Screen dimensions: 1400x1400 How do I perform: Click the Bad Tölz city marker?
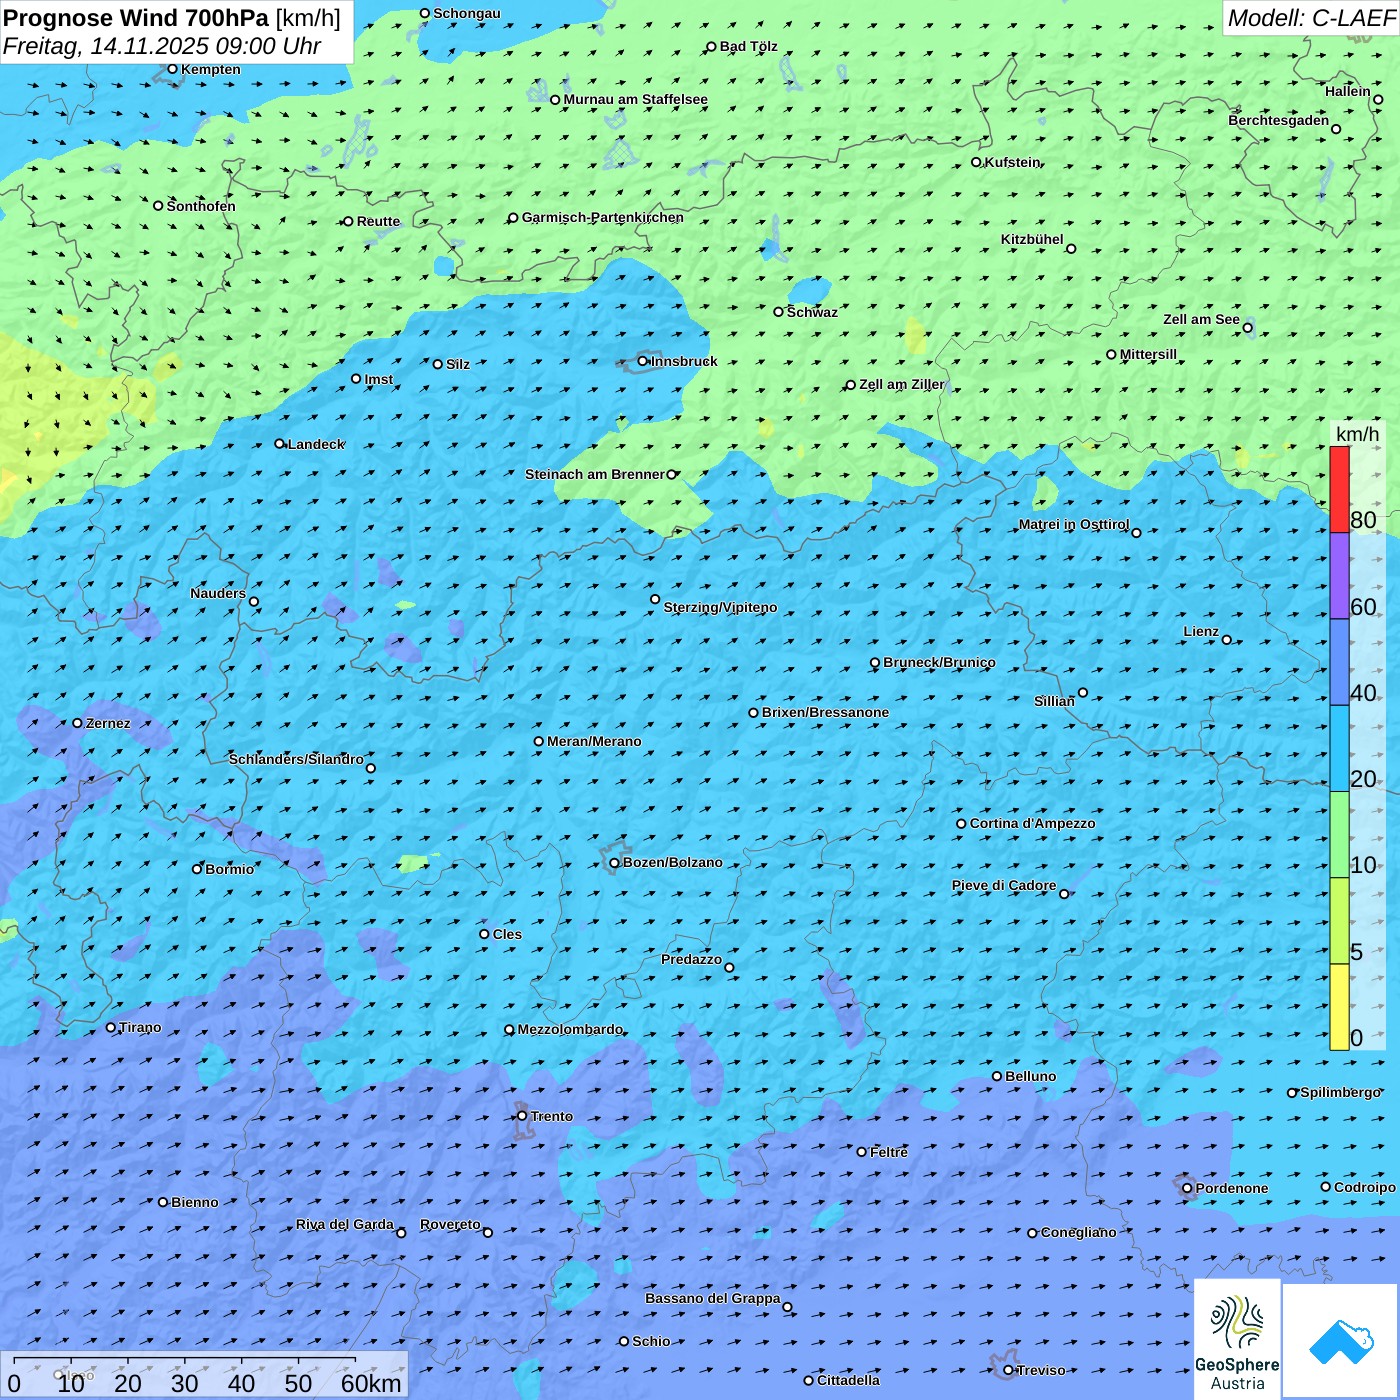(x=711, y=47)
